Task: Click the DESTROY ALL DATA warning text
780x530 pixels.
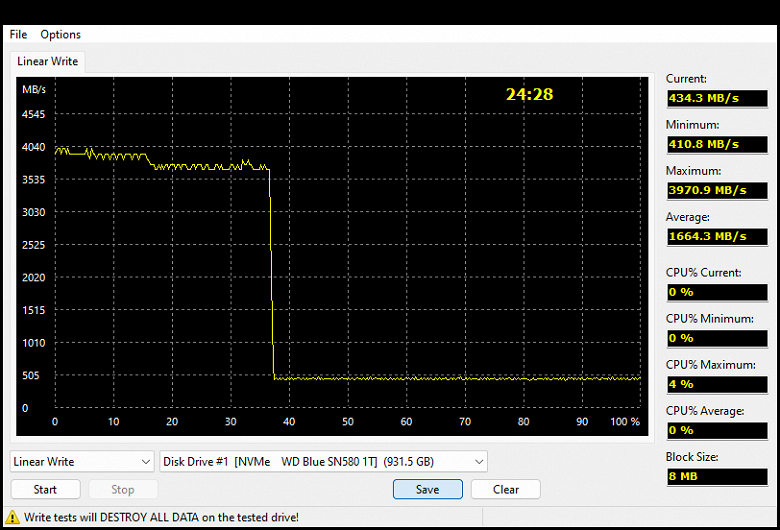Action: coord(161,517)
